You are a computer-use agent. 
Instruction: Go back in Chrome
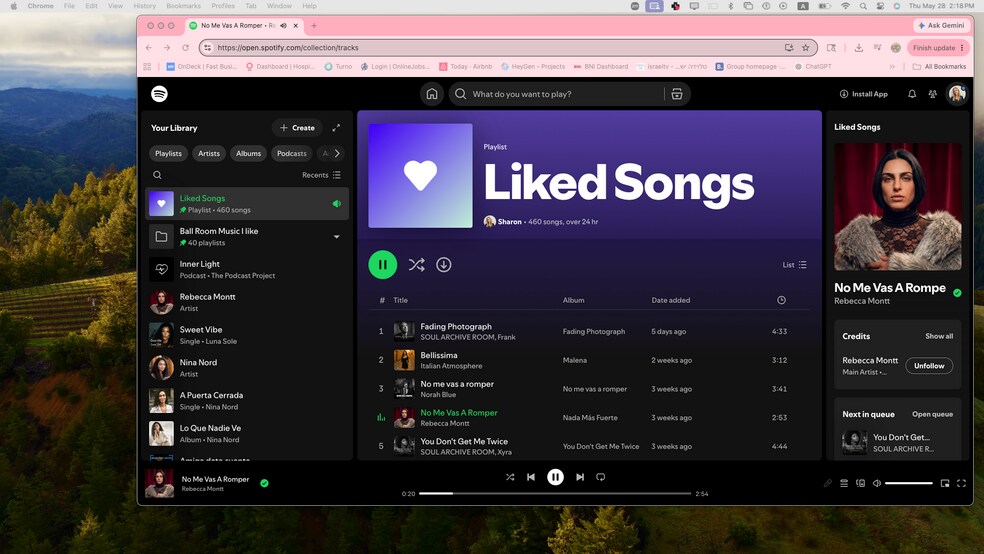click(149, 48)
